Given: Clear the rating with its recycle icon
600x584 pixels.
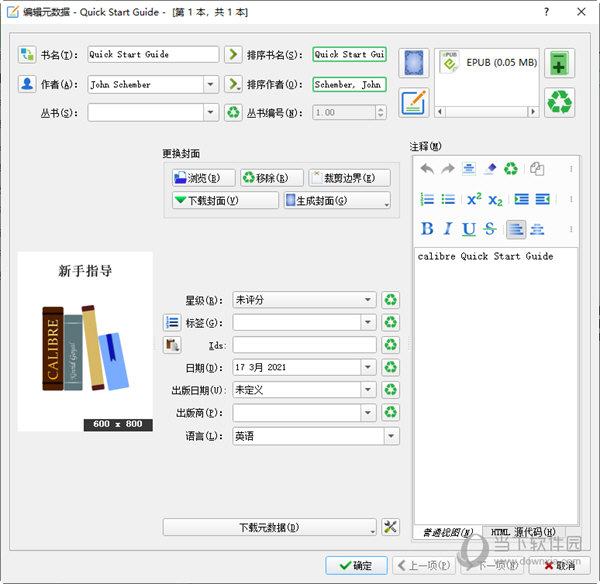Looking at the screenshot, I should click(x=391, y=299).
